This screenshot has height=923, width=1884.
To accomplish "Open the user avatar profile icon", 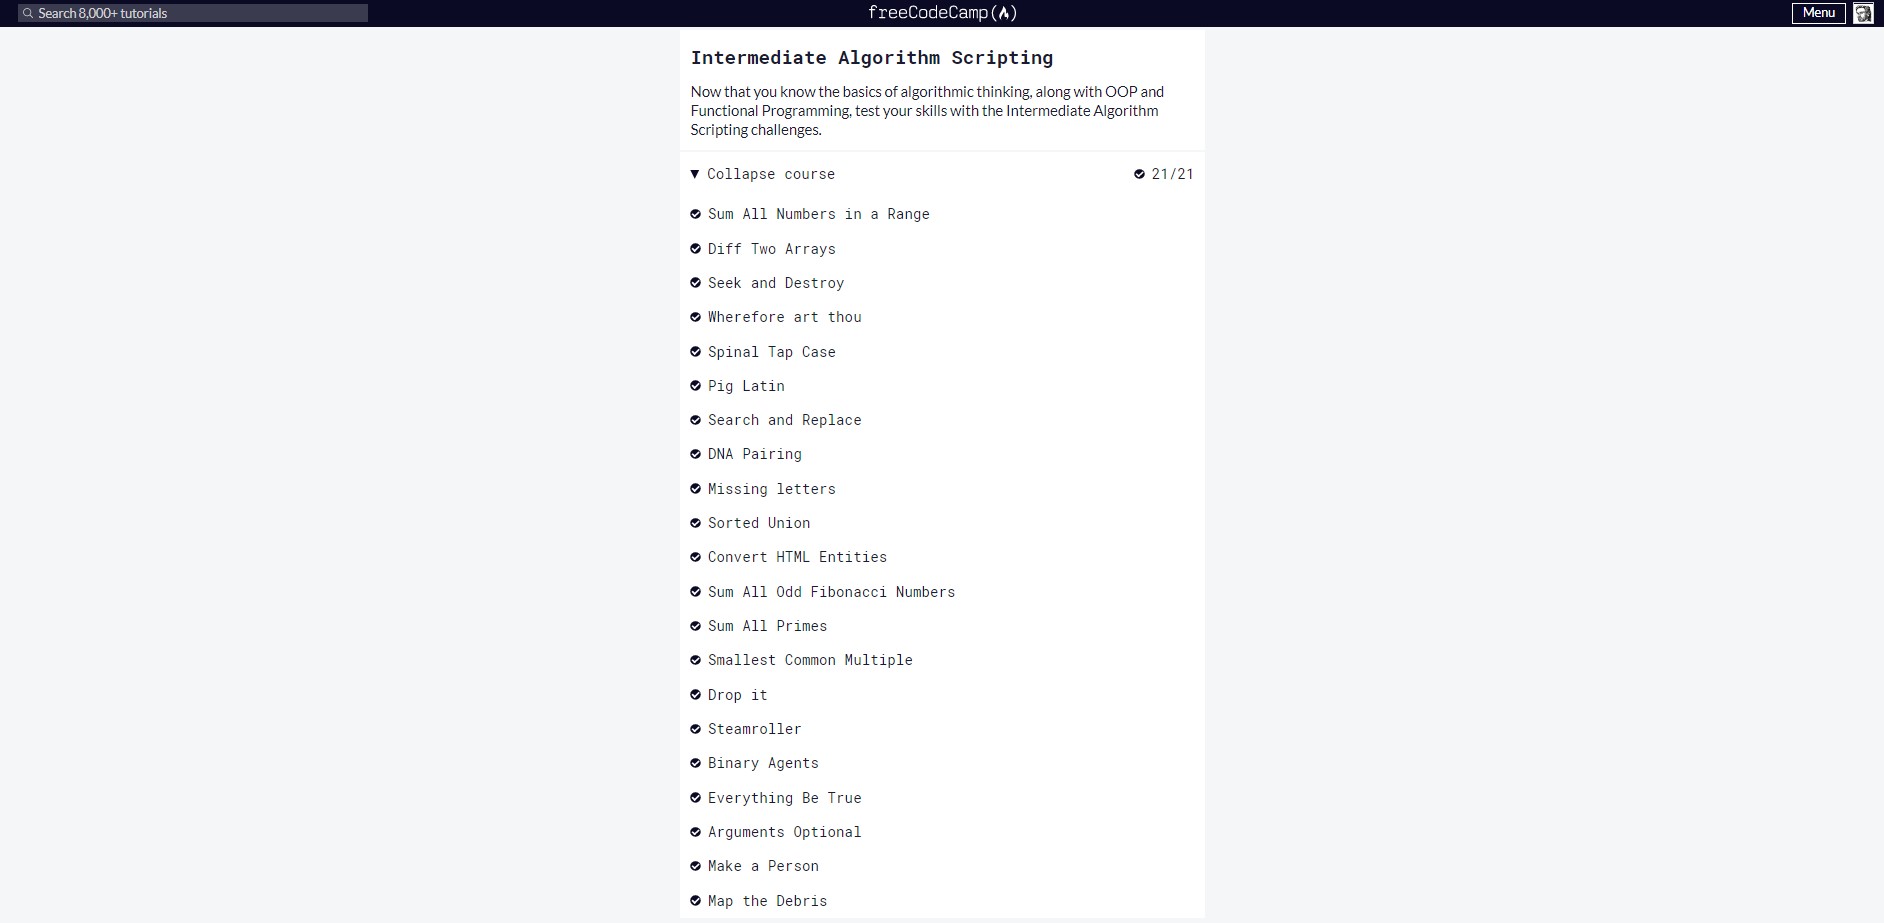I will click(1862, 13).
